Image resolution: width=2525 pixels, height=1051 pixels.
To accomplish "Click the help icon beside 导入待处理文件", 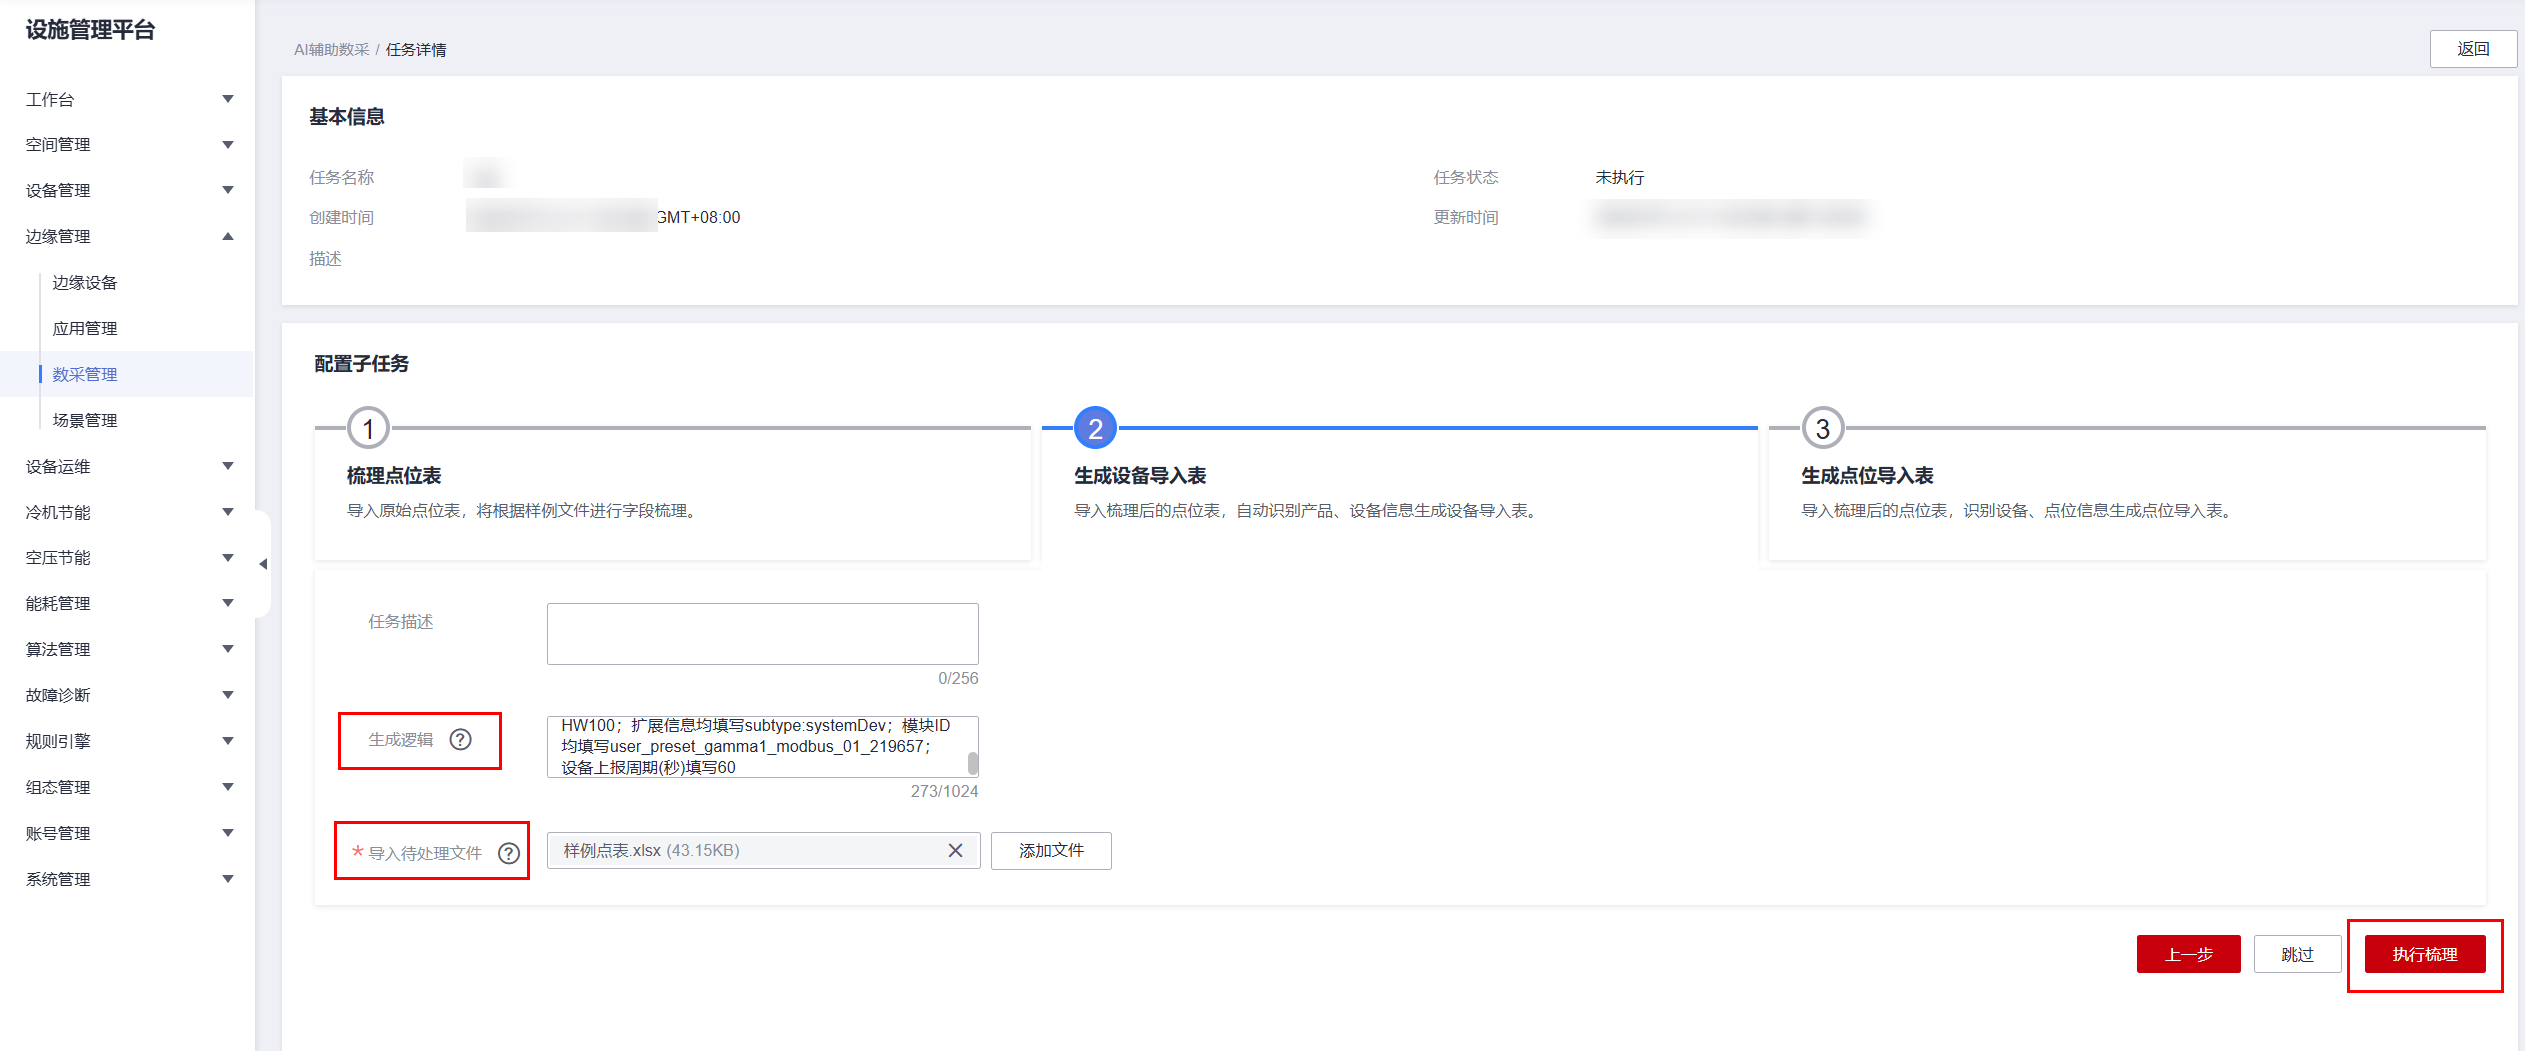I will 509,853.
